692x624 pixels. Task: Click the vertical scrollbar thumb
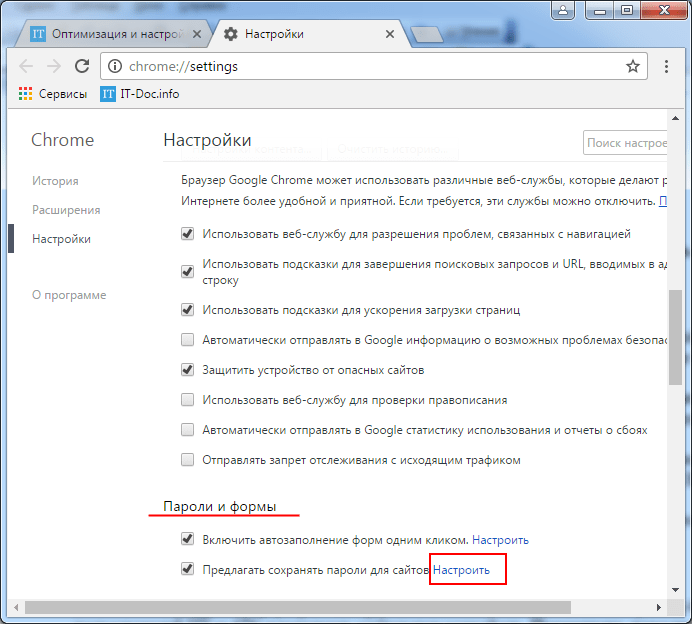[x=675, y=337]
